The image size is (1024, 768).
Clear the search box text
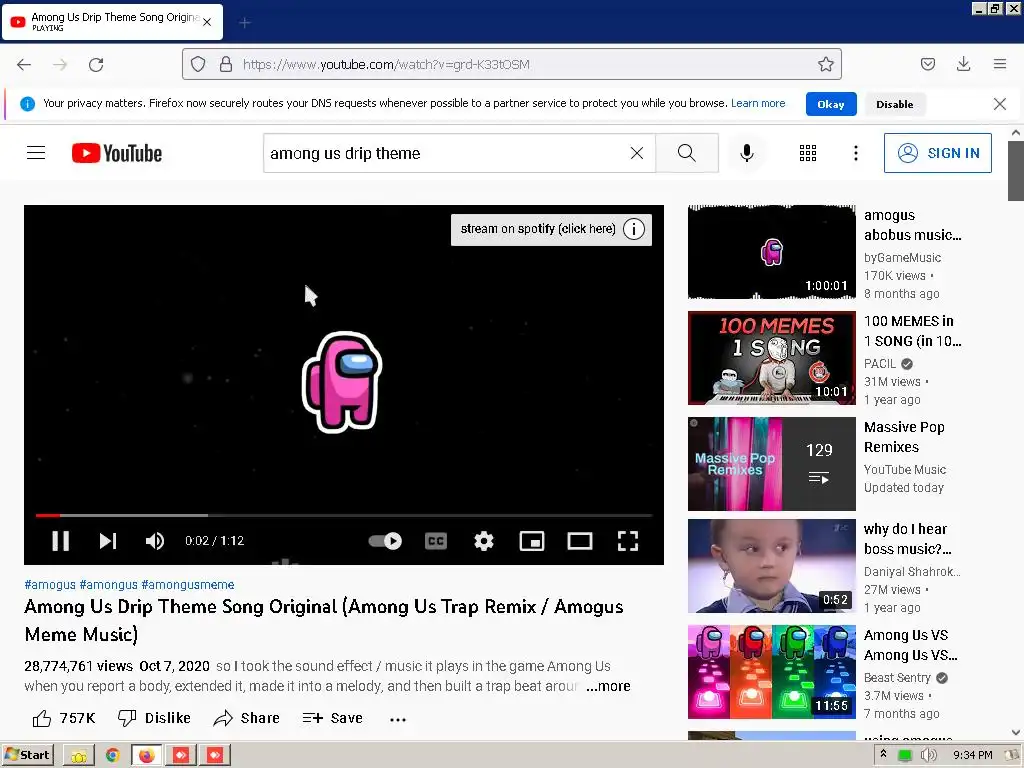[637, 153]
